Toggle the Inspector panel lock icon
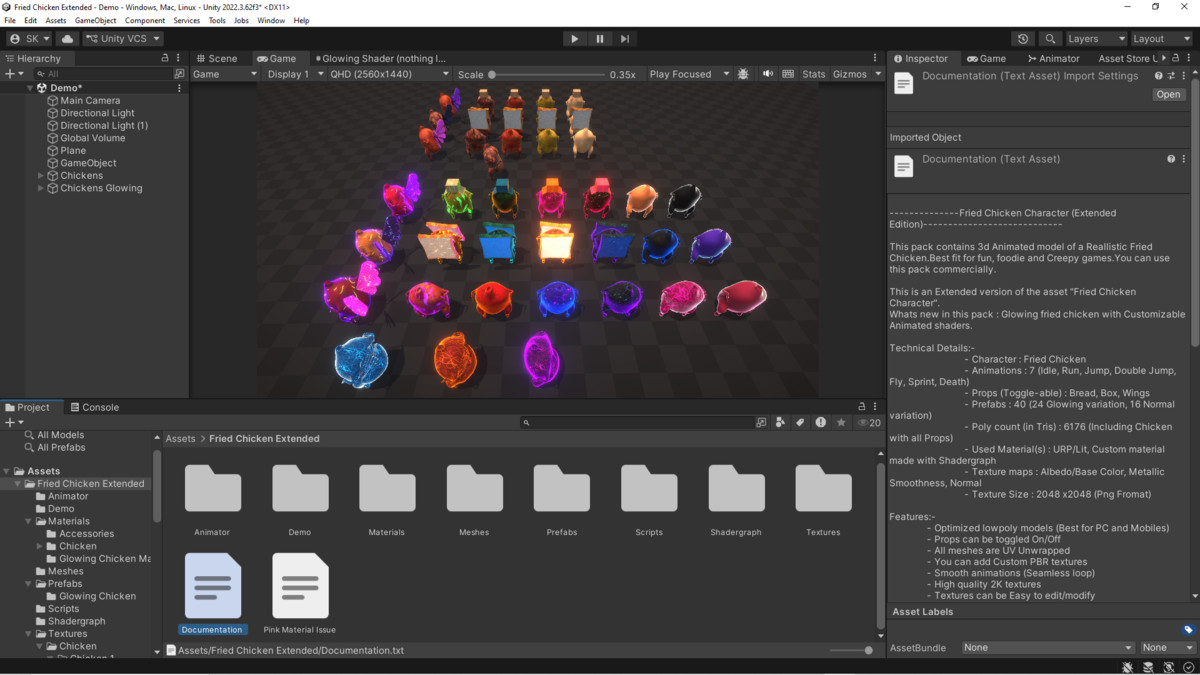The image size is (1200, 675). (1176, 58)
